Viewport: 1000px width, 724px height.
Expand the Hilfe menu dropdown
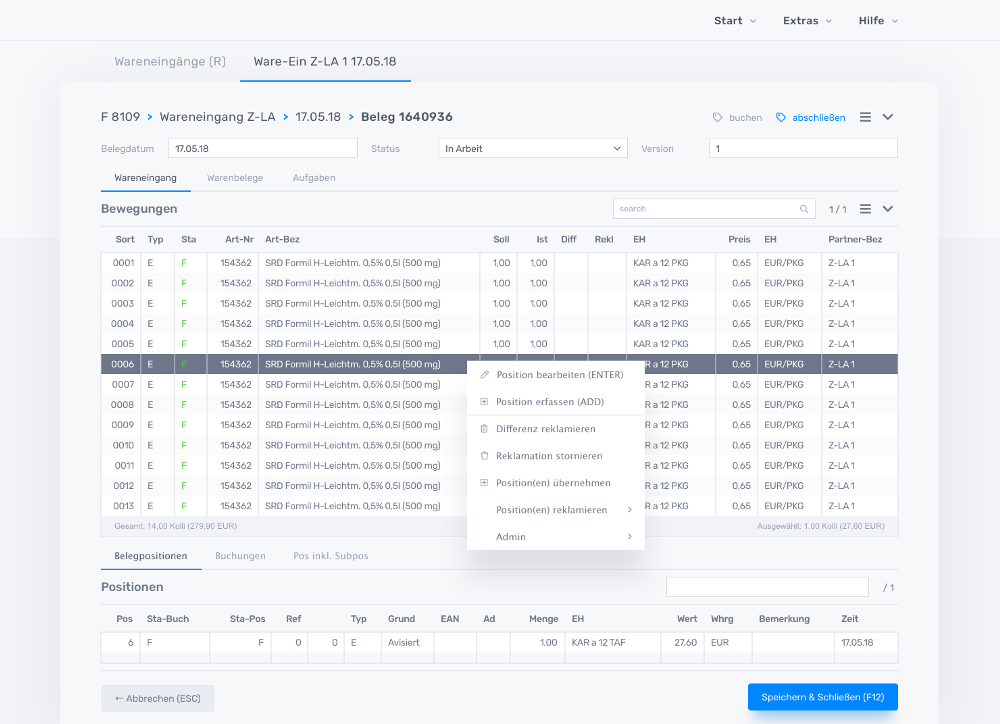pyautogui.click(x=878, y=21)
